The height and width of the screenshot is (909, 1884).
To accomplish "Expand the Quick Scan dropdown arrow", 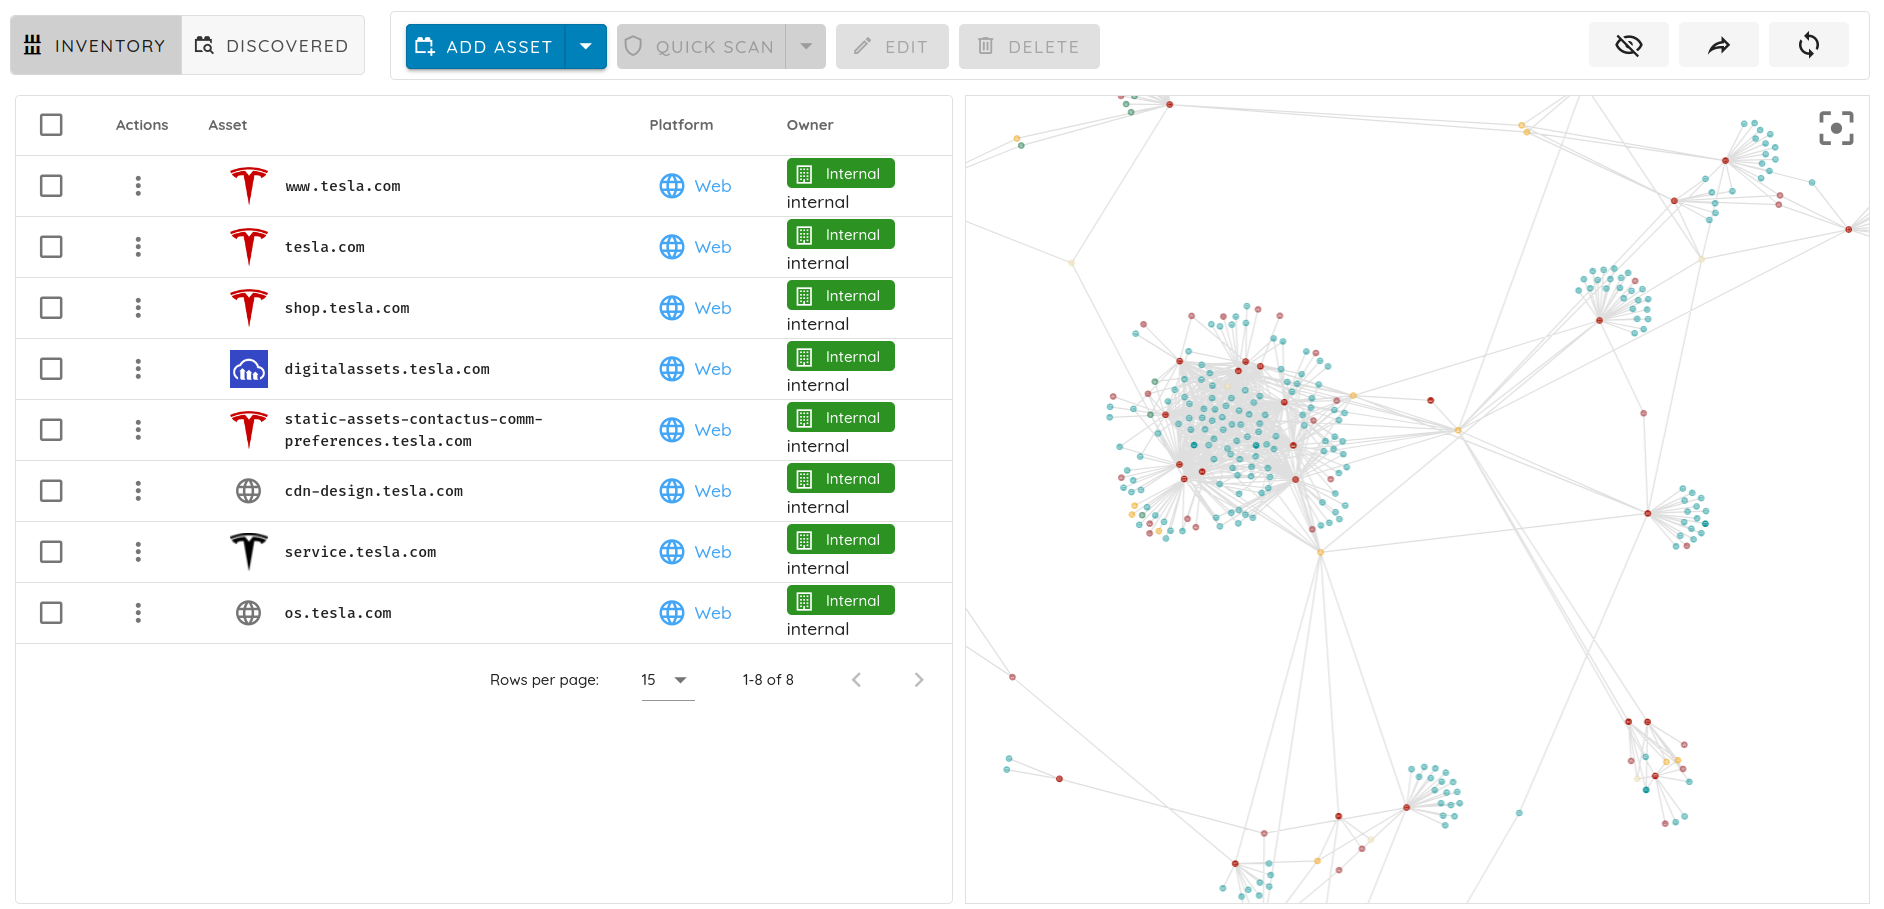I will (806, 46).
